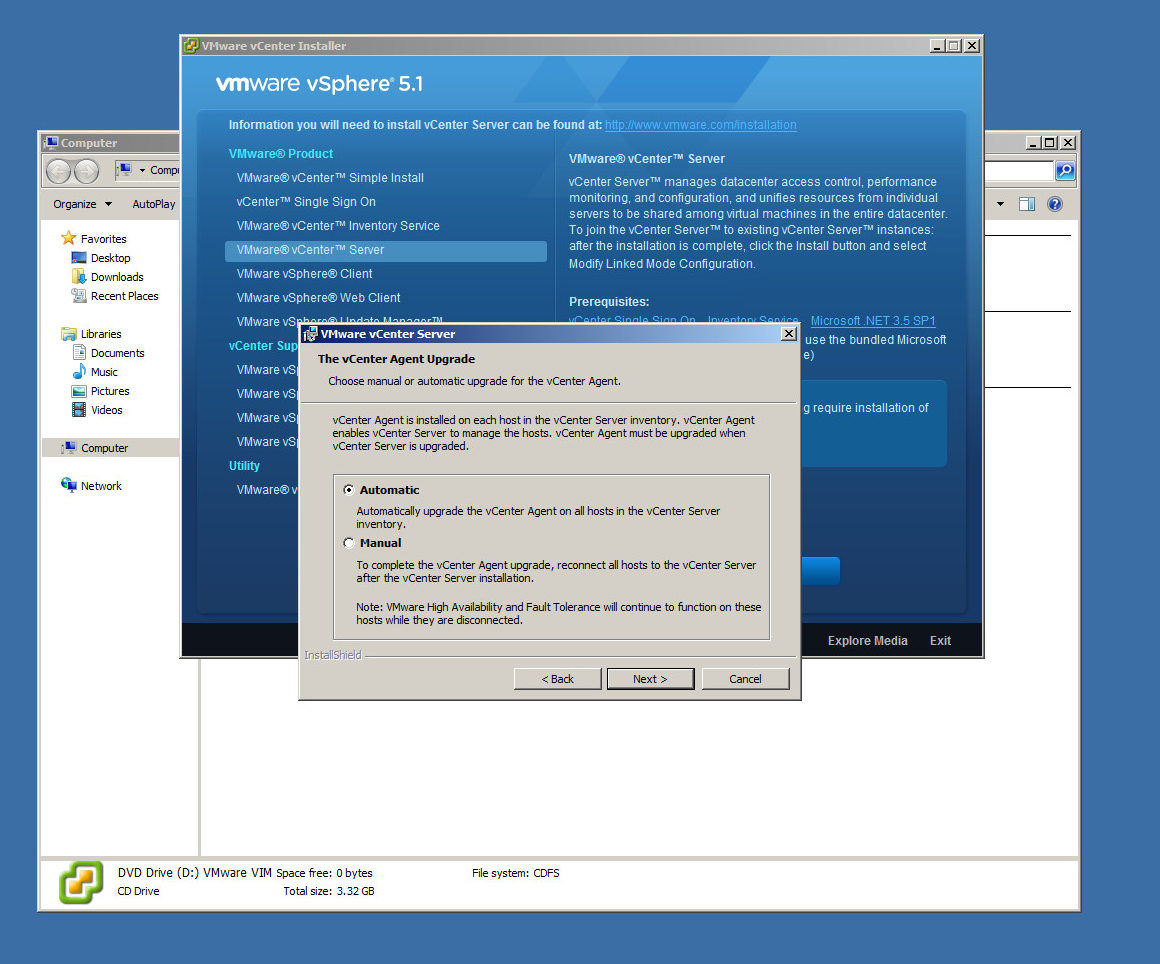This screenshot has width=1160, height=964.
Task: Cancel the vCenter Agent Upgrade dialog
Action: coord(745,679)
